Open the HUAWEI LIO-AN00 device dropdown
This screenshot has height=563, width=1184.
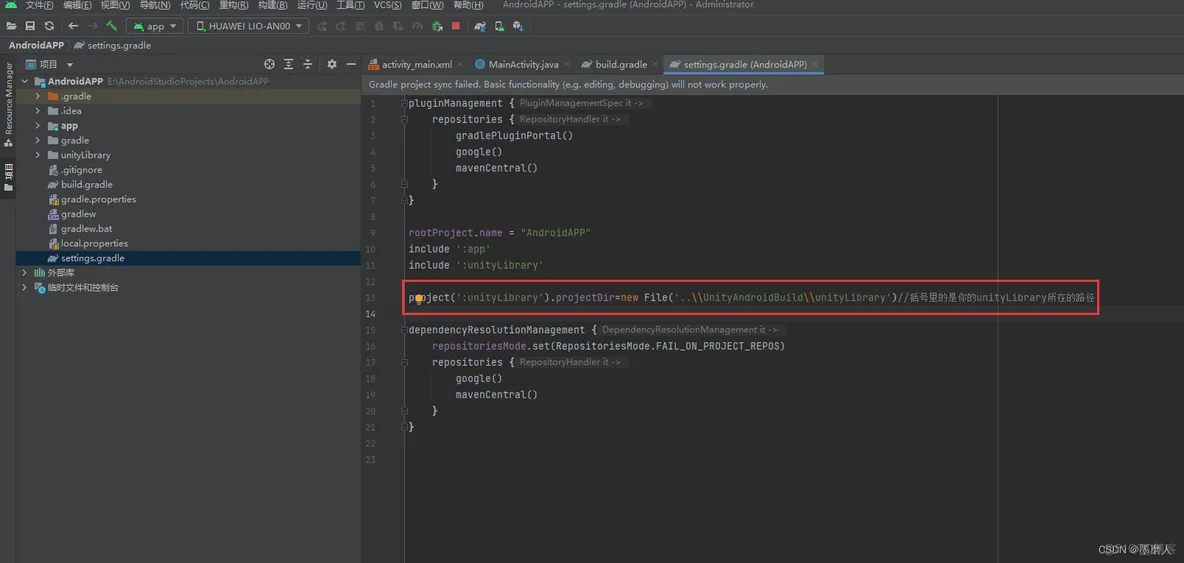pyautogui.click(x=248, y=26)
